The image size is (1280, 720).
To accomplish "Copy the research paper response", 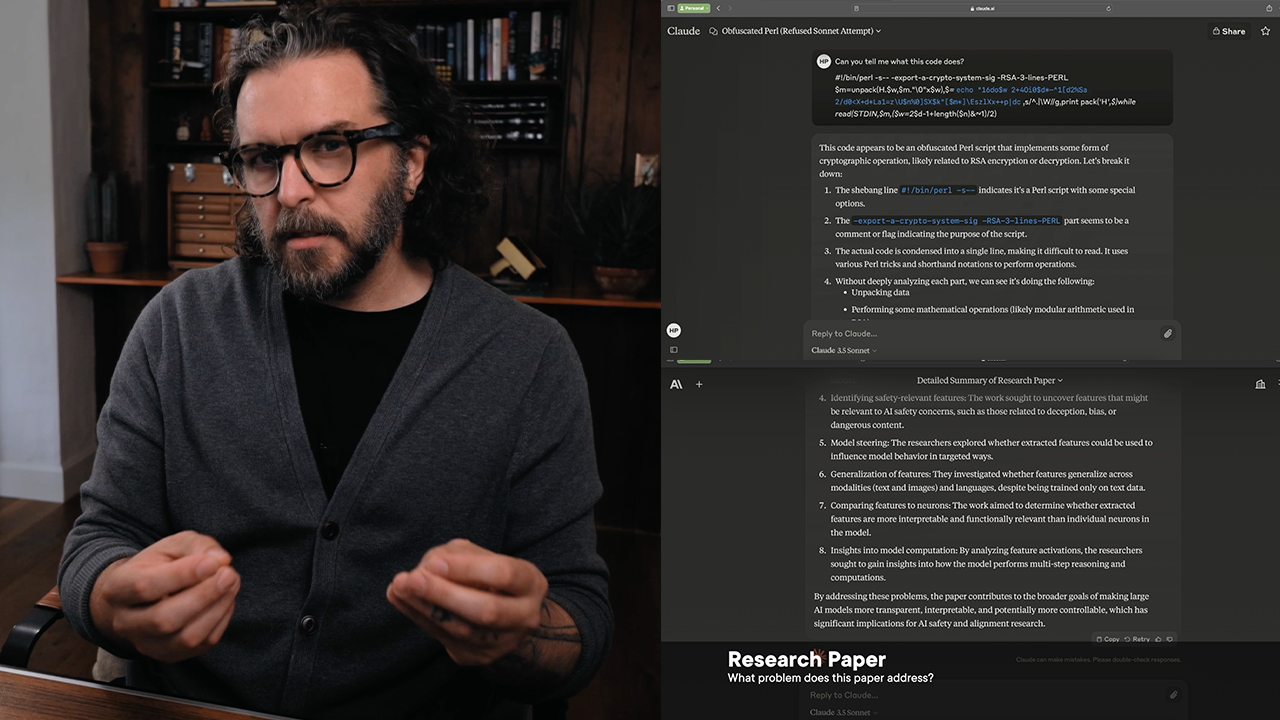I will (x=1107, y=639).
